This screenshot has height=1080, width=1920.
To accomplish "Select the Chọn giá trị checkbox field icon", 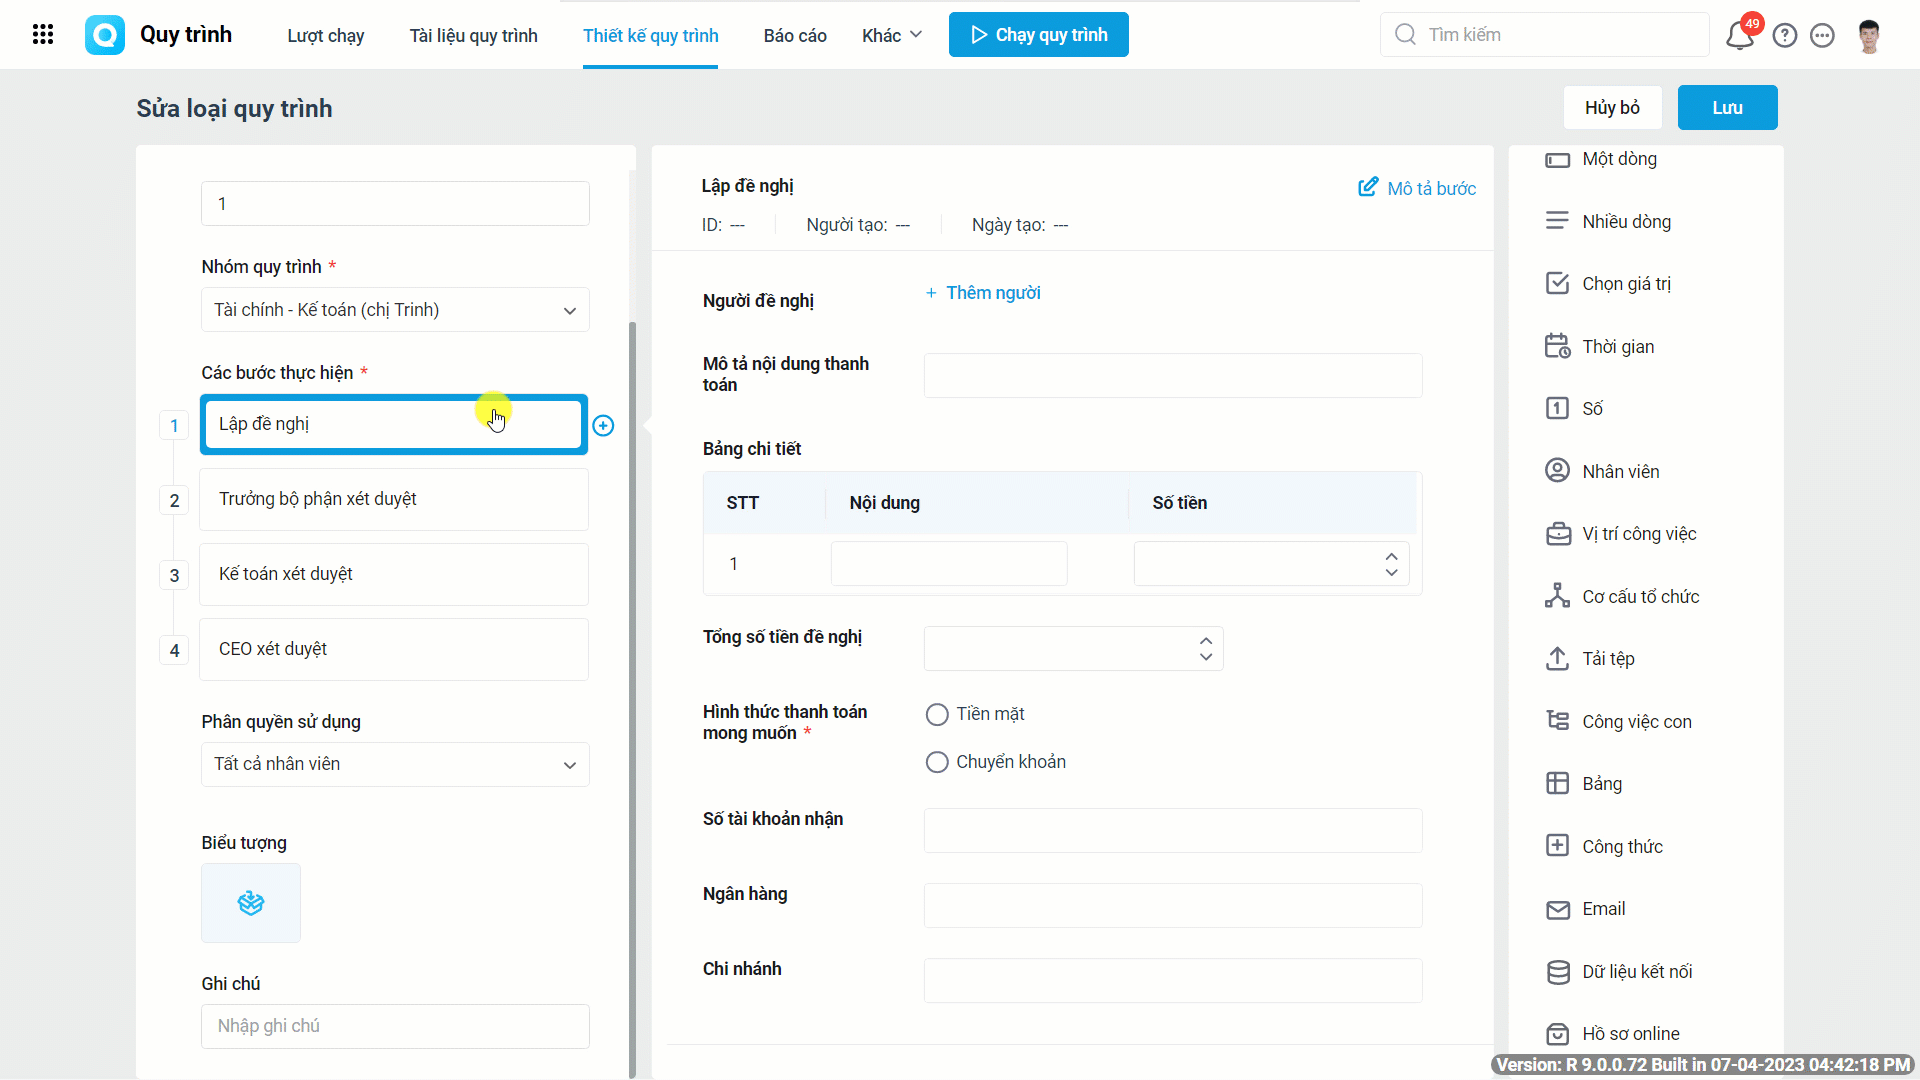I will point(1557,283).
